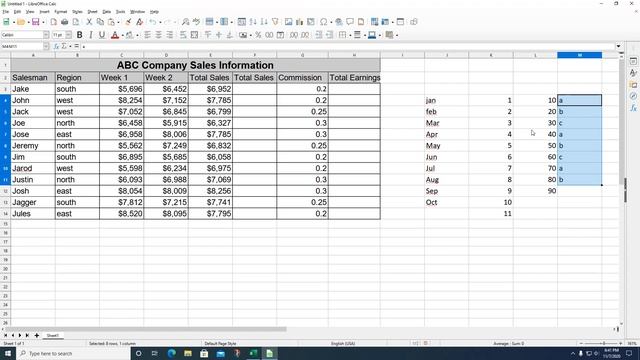
Task: Go to the first sheet arrow
Action: 5,336
